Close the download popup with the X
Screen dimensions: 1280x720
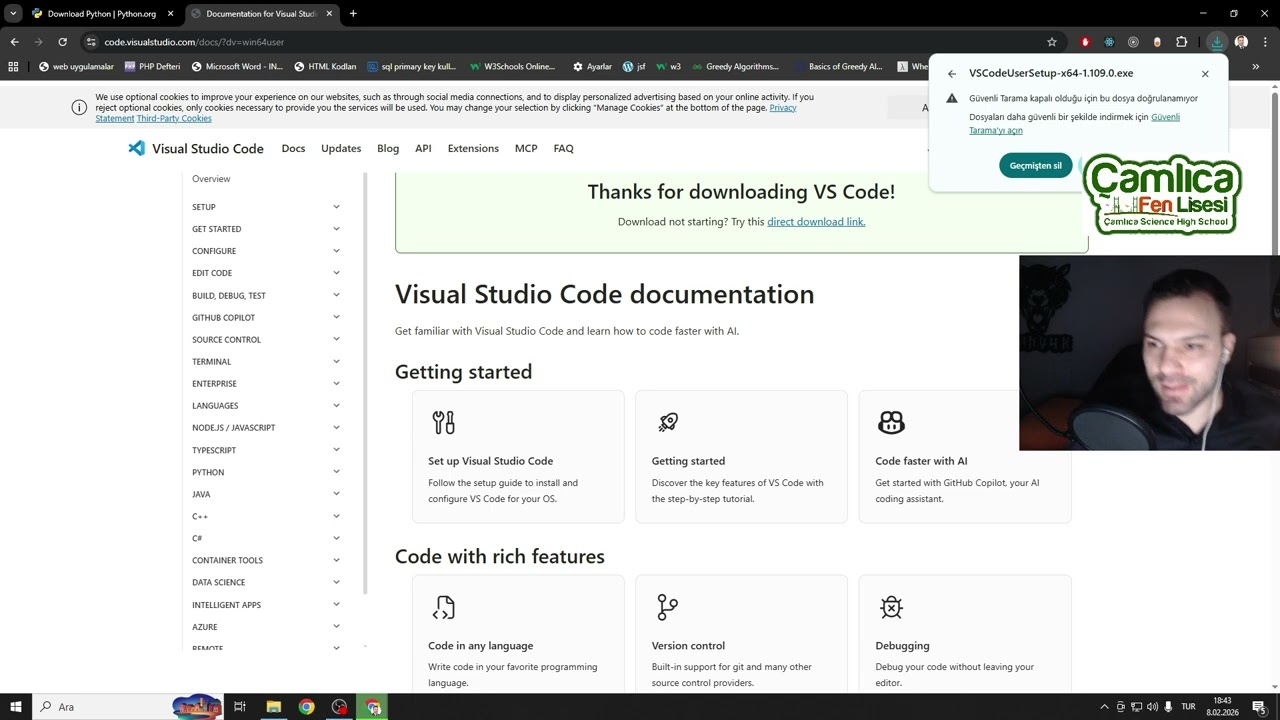pyautogui.click(x=1205, y=74)
